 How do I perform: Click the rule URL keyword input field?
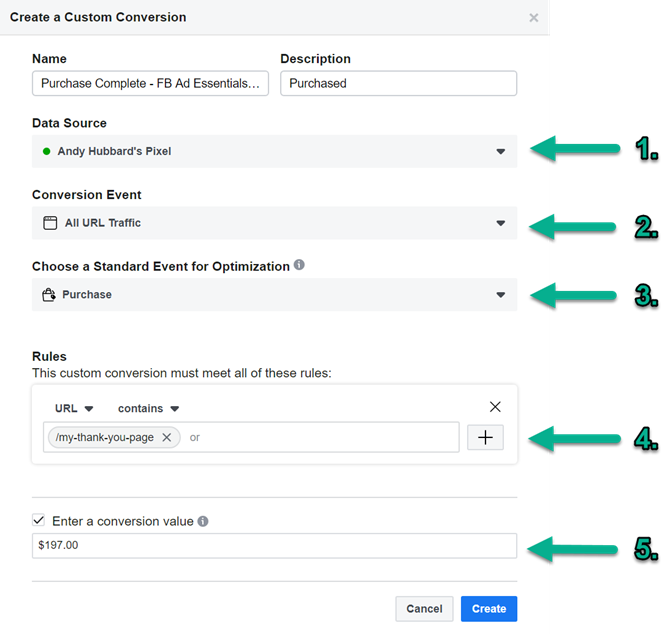tap(320, 437)
